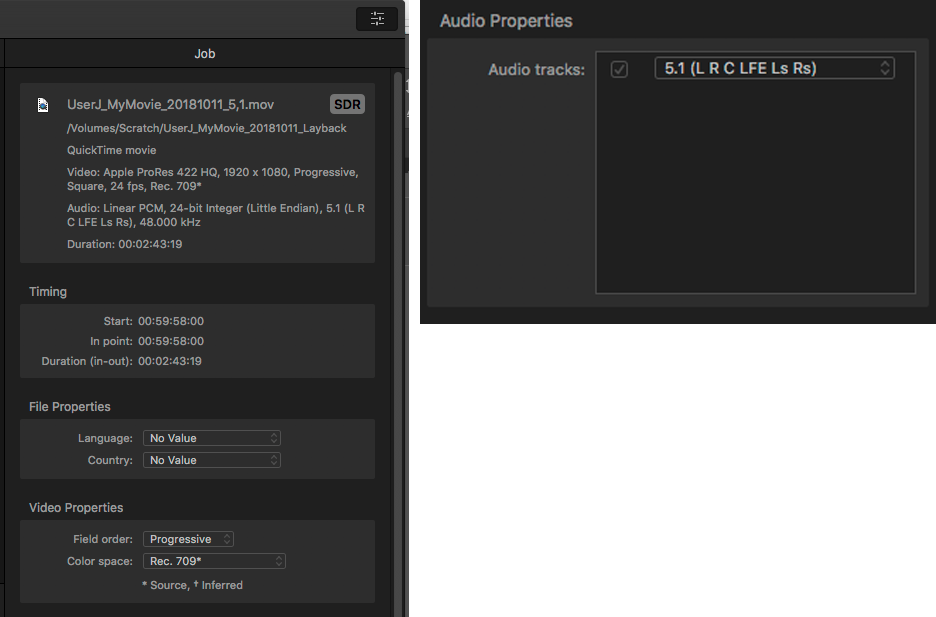Screen dimensions: 936x617
Task: Click the QuickTime movie file icon
Action: [x=43, y=105]
